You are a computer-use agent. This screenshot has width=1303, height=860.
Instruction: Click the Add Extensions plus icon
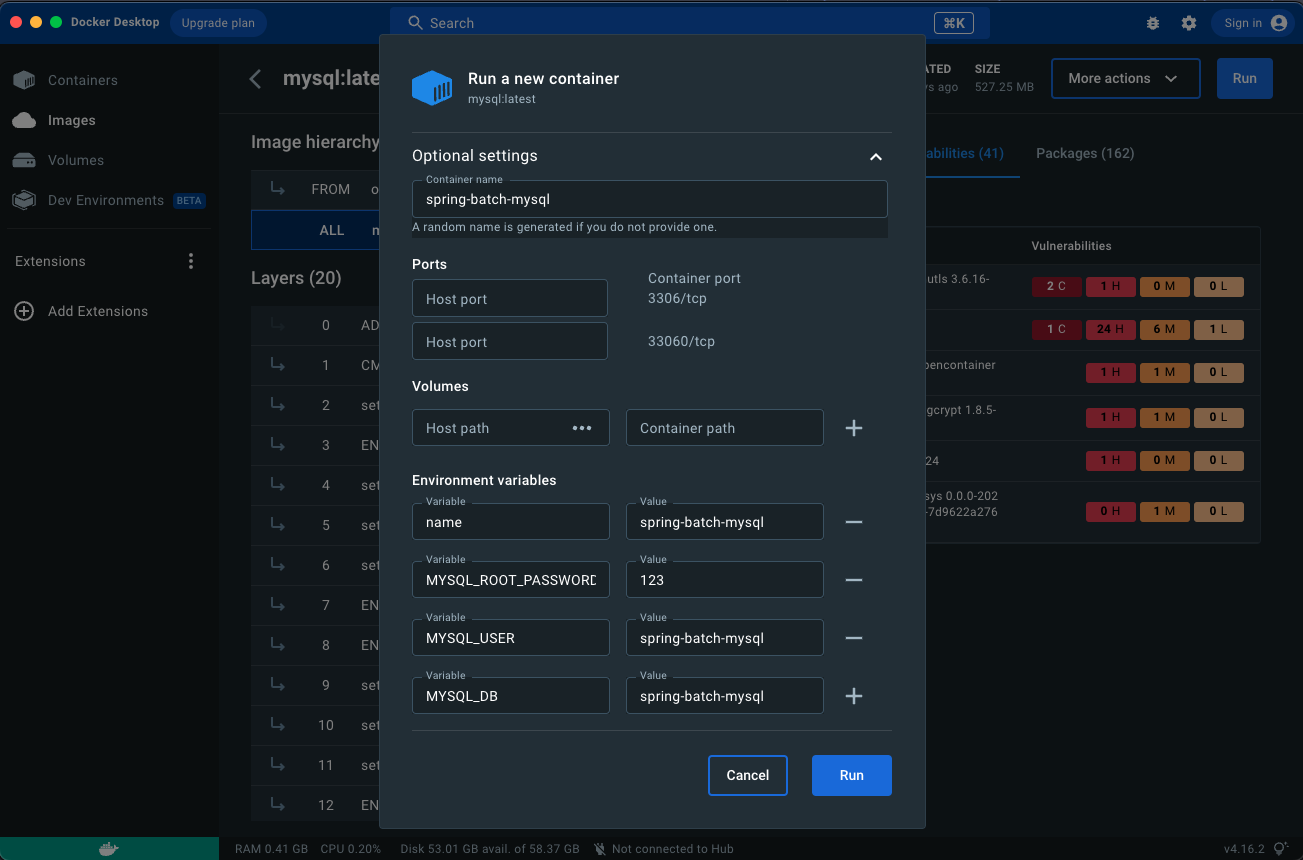click(x=24, y=311)
